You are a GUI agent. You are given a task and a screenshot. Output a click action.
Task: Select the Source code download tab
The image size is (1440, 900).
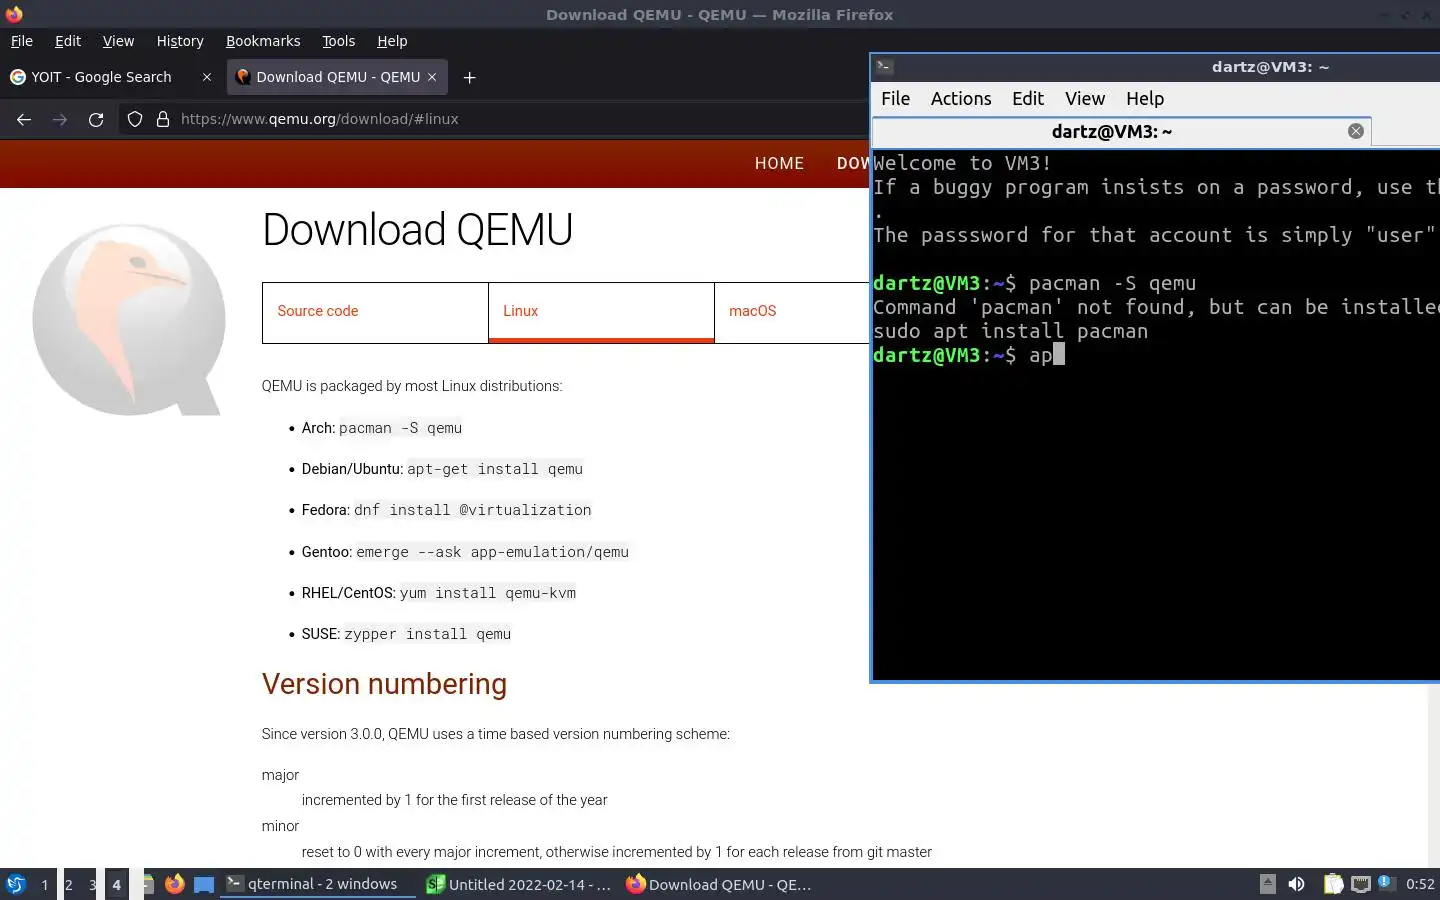[x=375, y=312]
